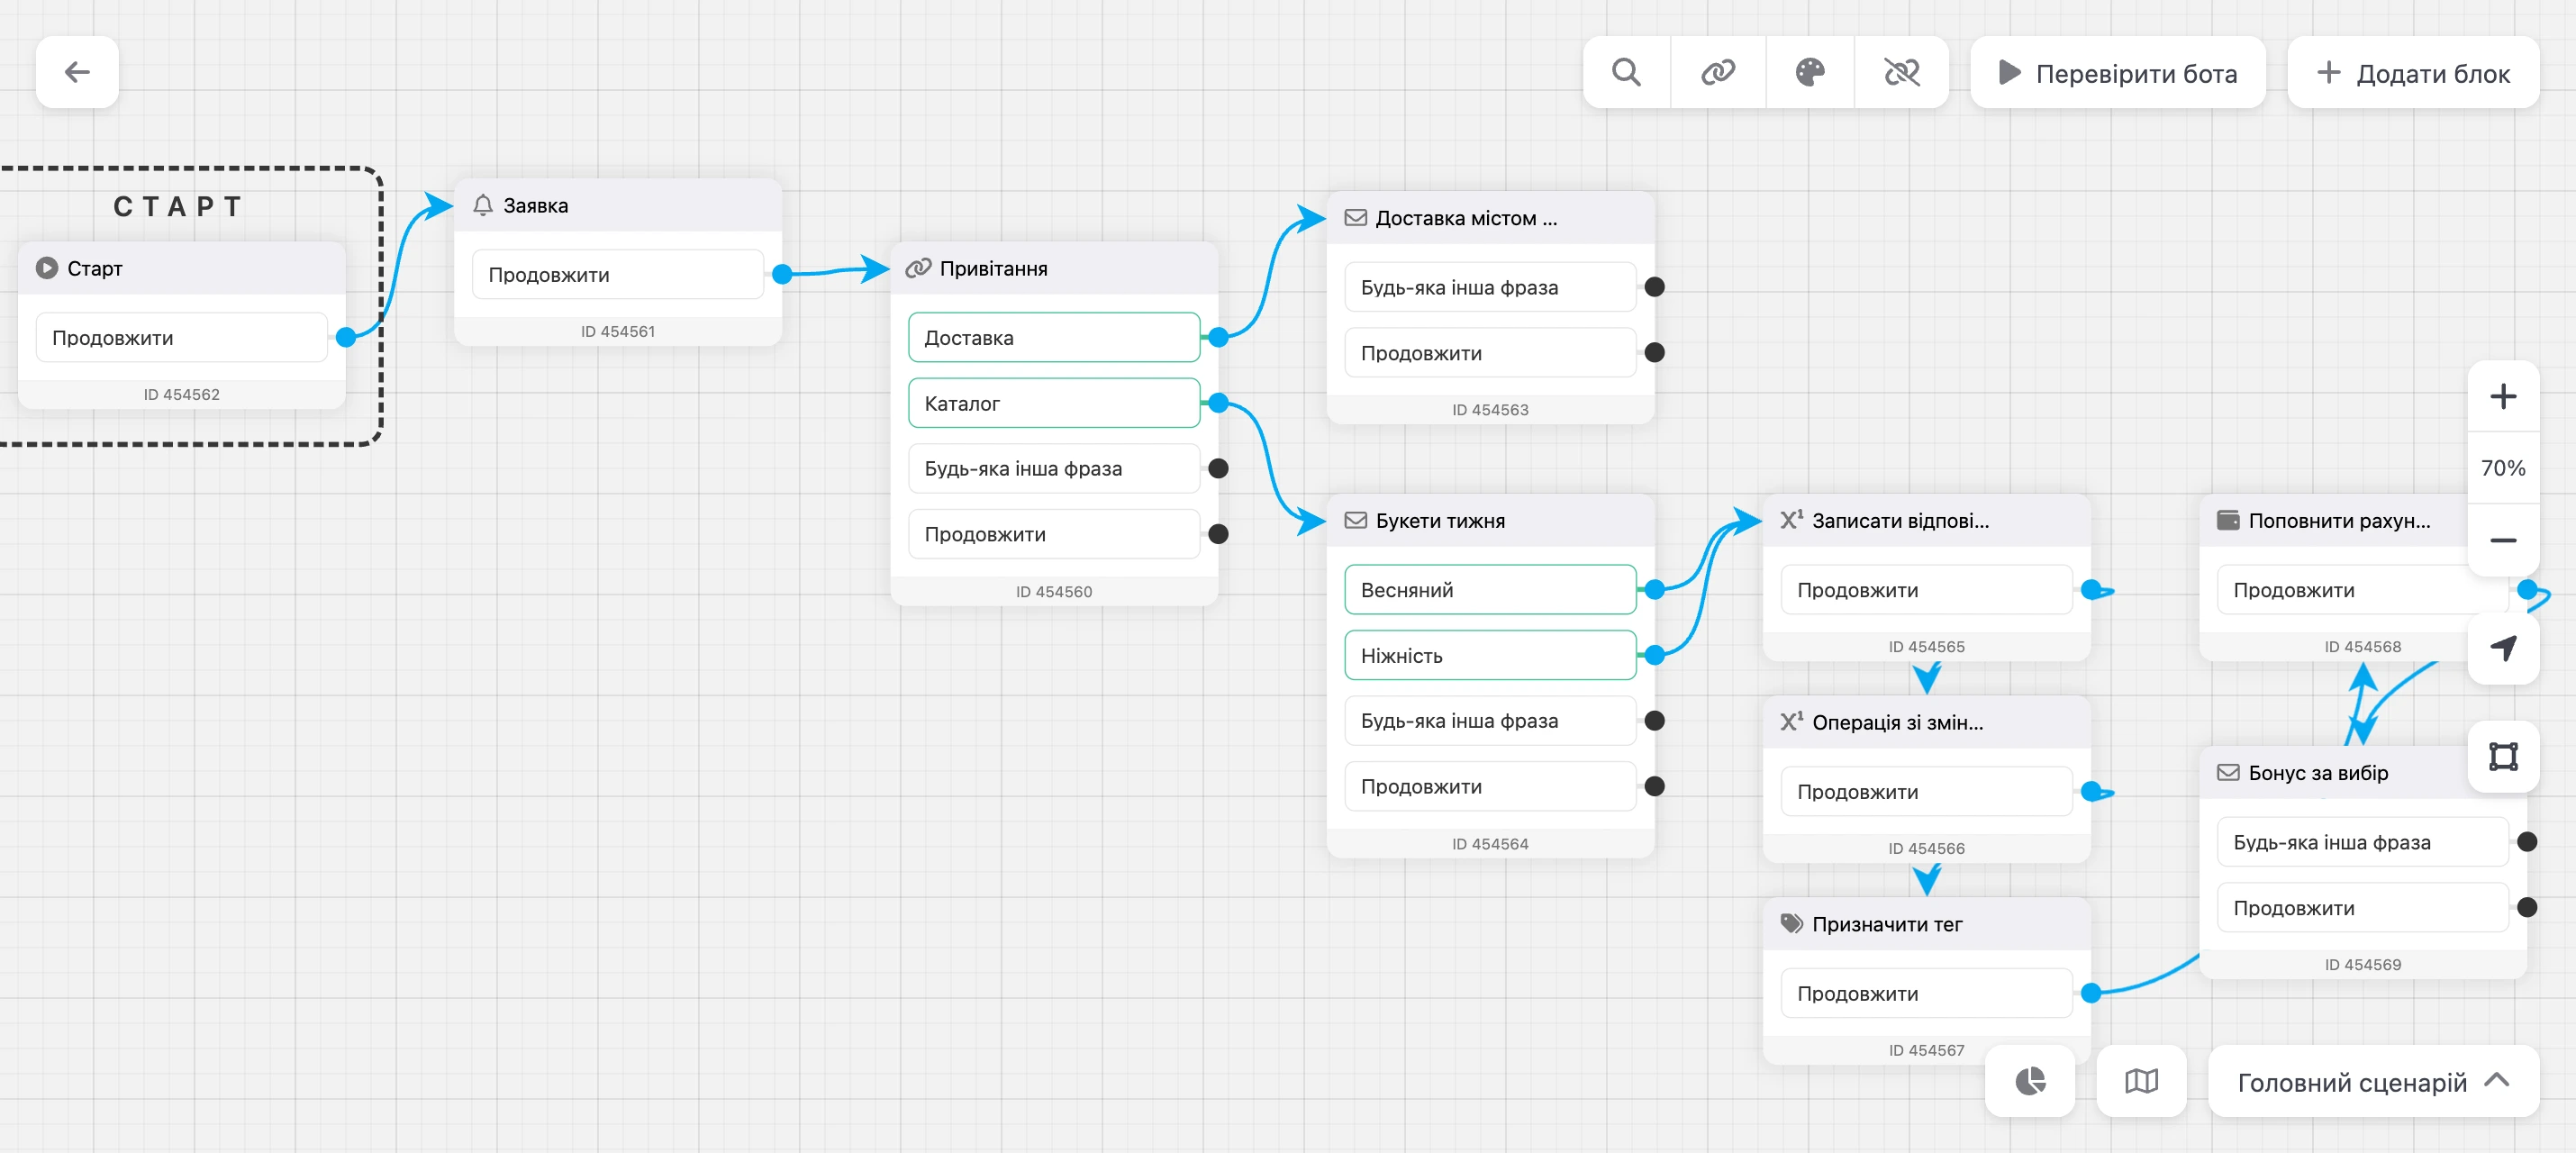Open the map overview icon
This screenshot has height=1153, width=2576.
click(x=2141, y=1081)
